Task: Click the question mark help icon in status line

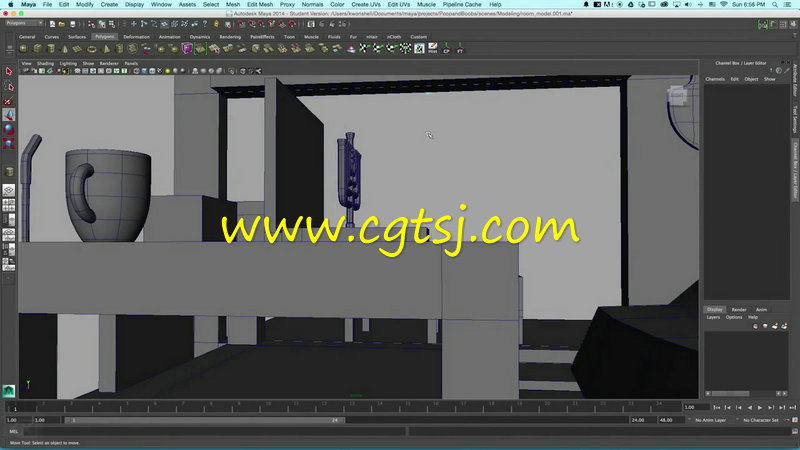Action: click(205, 24)
